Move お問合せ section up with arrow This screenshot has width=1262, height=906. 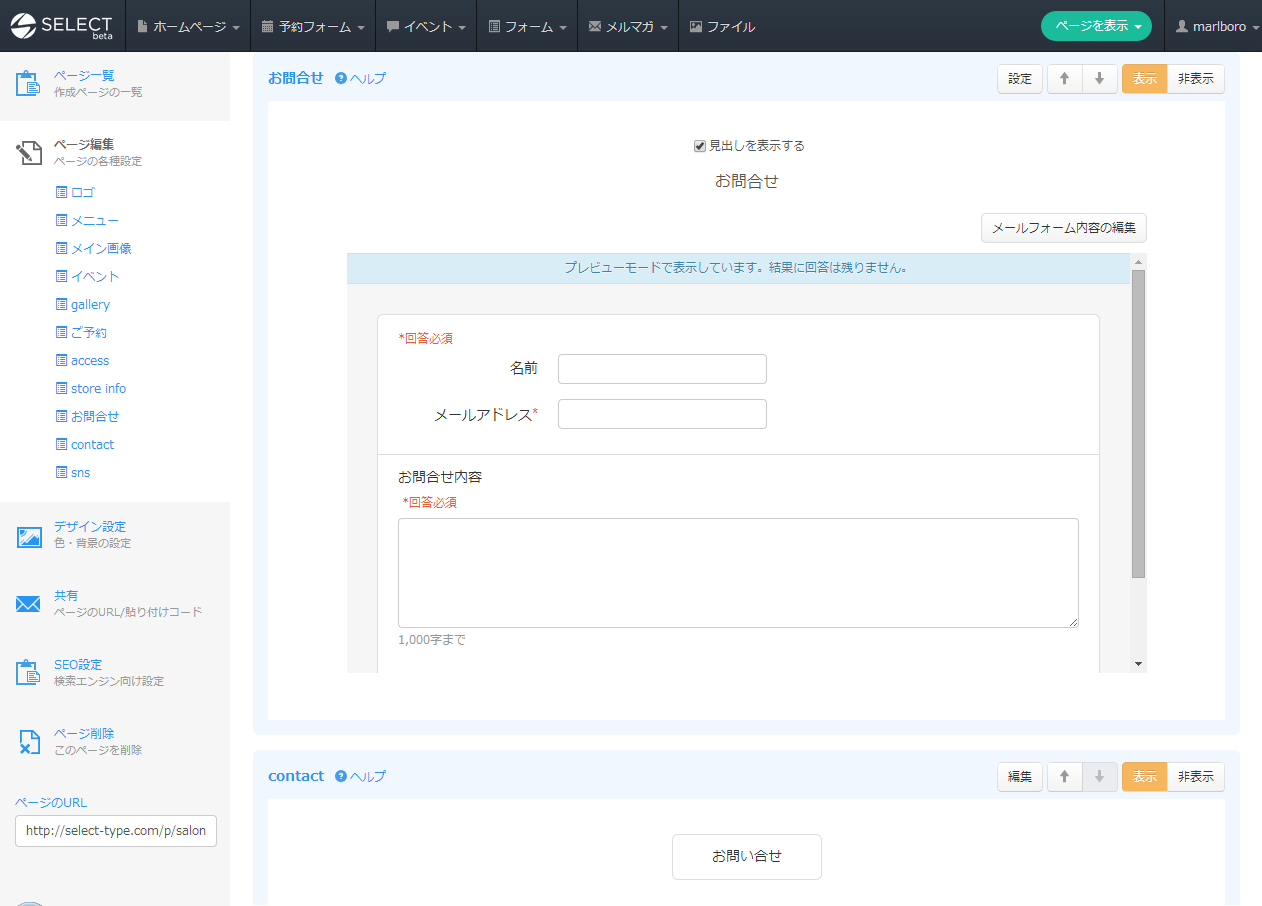[1064, 79]
